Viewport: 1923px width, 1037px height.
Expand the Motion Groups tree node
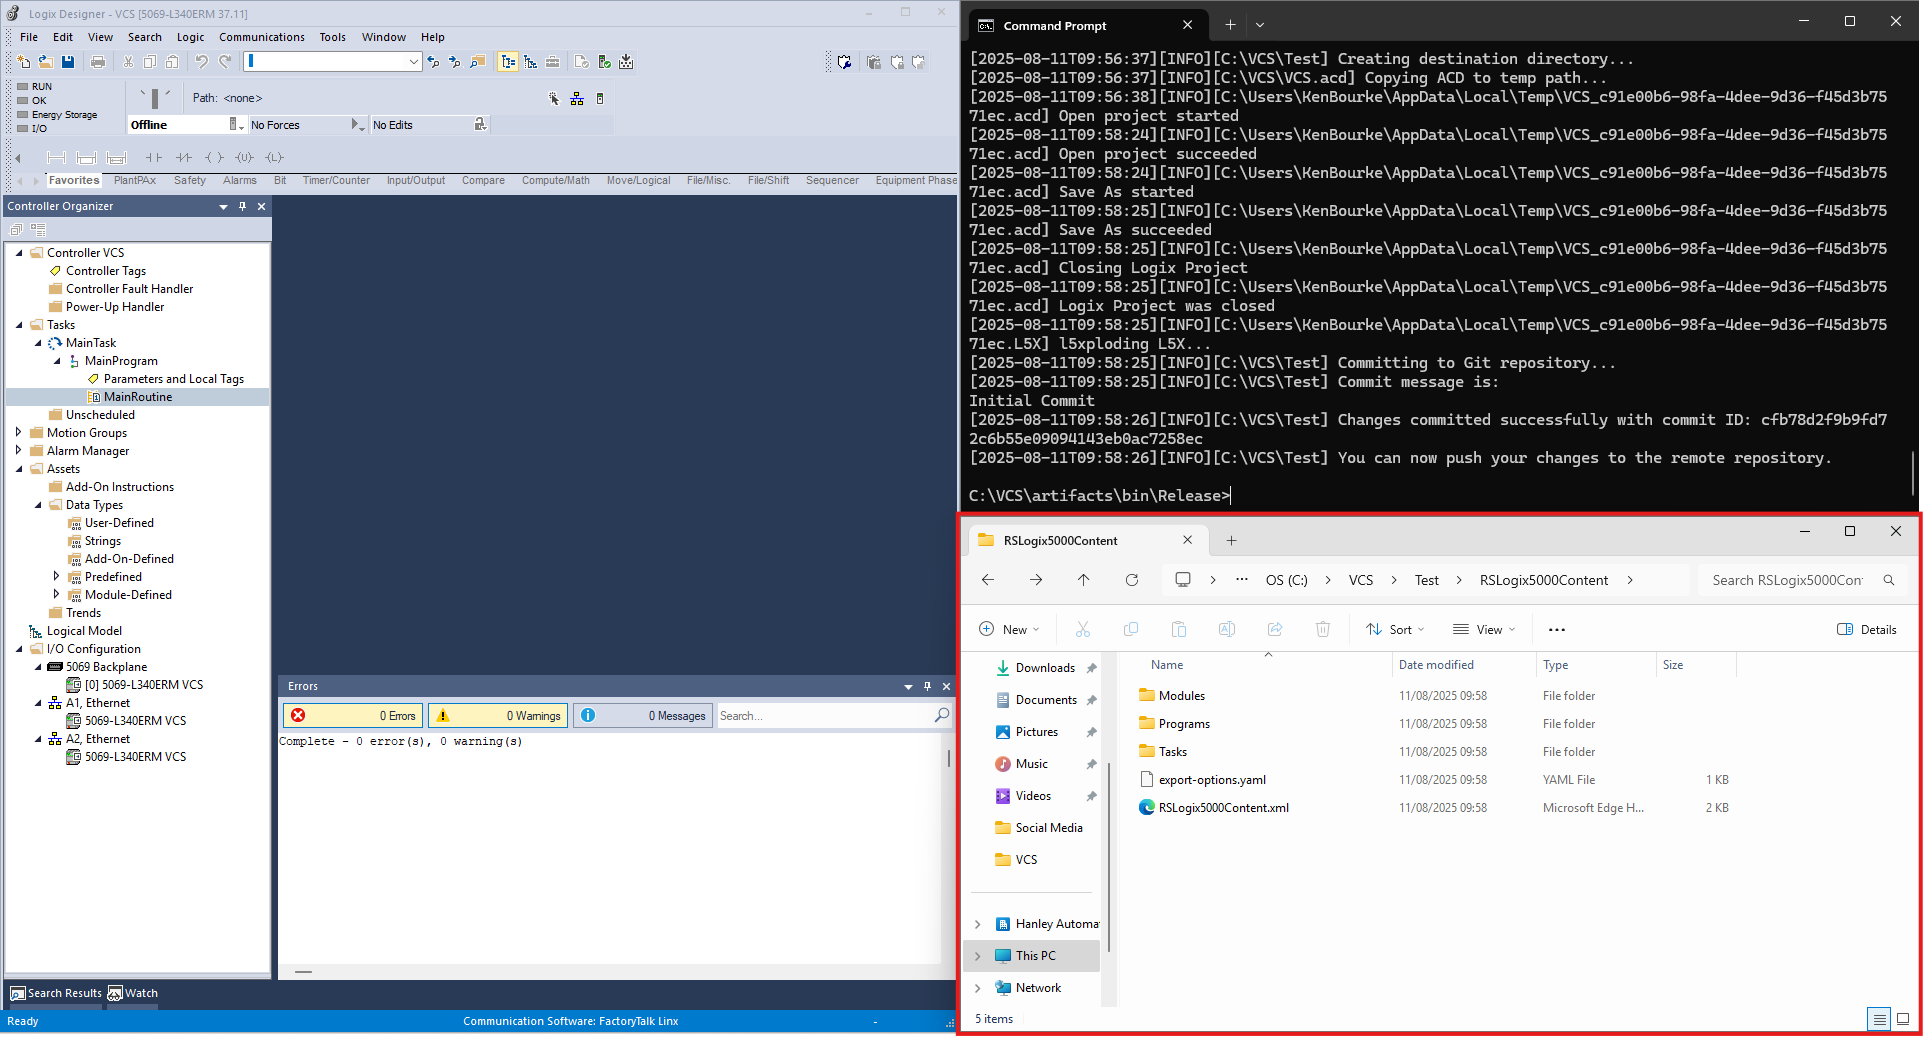tap(18, 433)
